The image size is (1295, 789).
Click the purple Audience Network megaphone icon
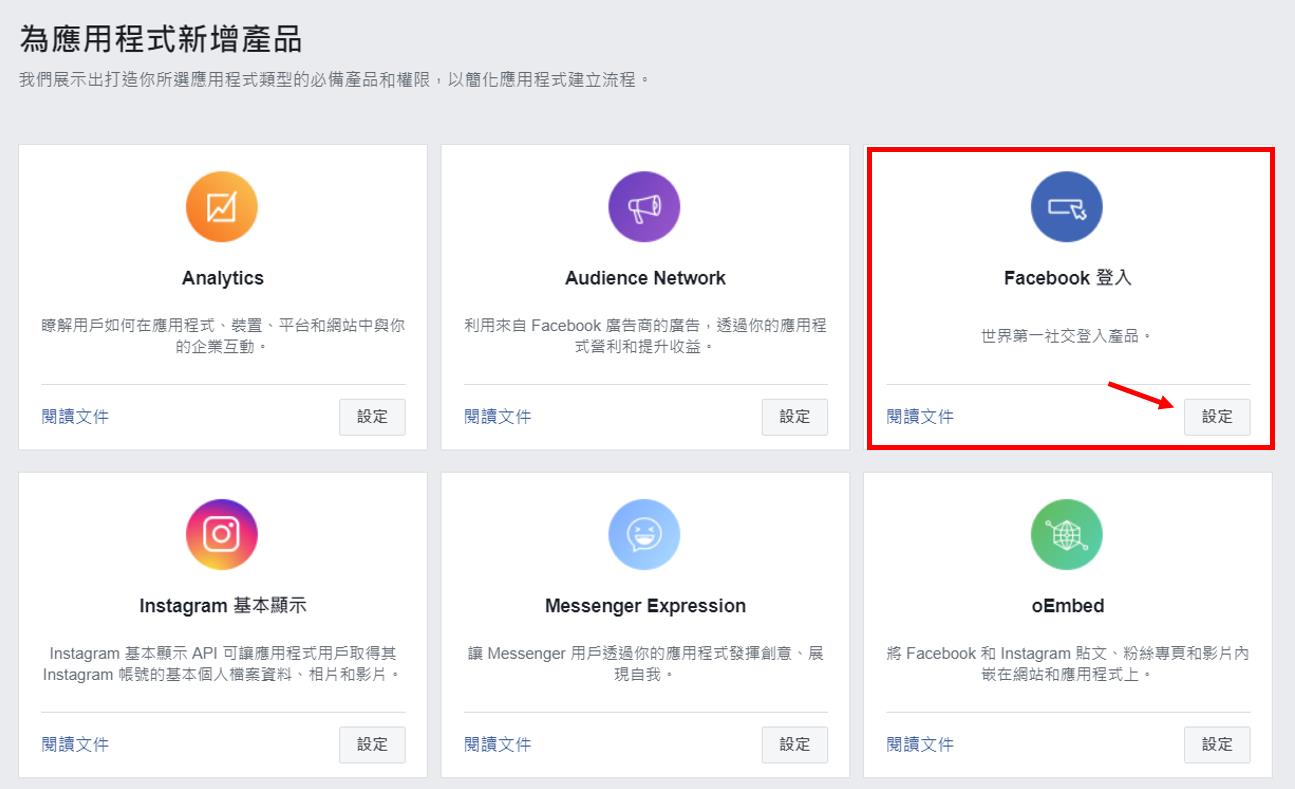(644, 207)
